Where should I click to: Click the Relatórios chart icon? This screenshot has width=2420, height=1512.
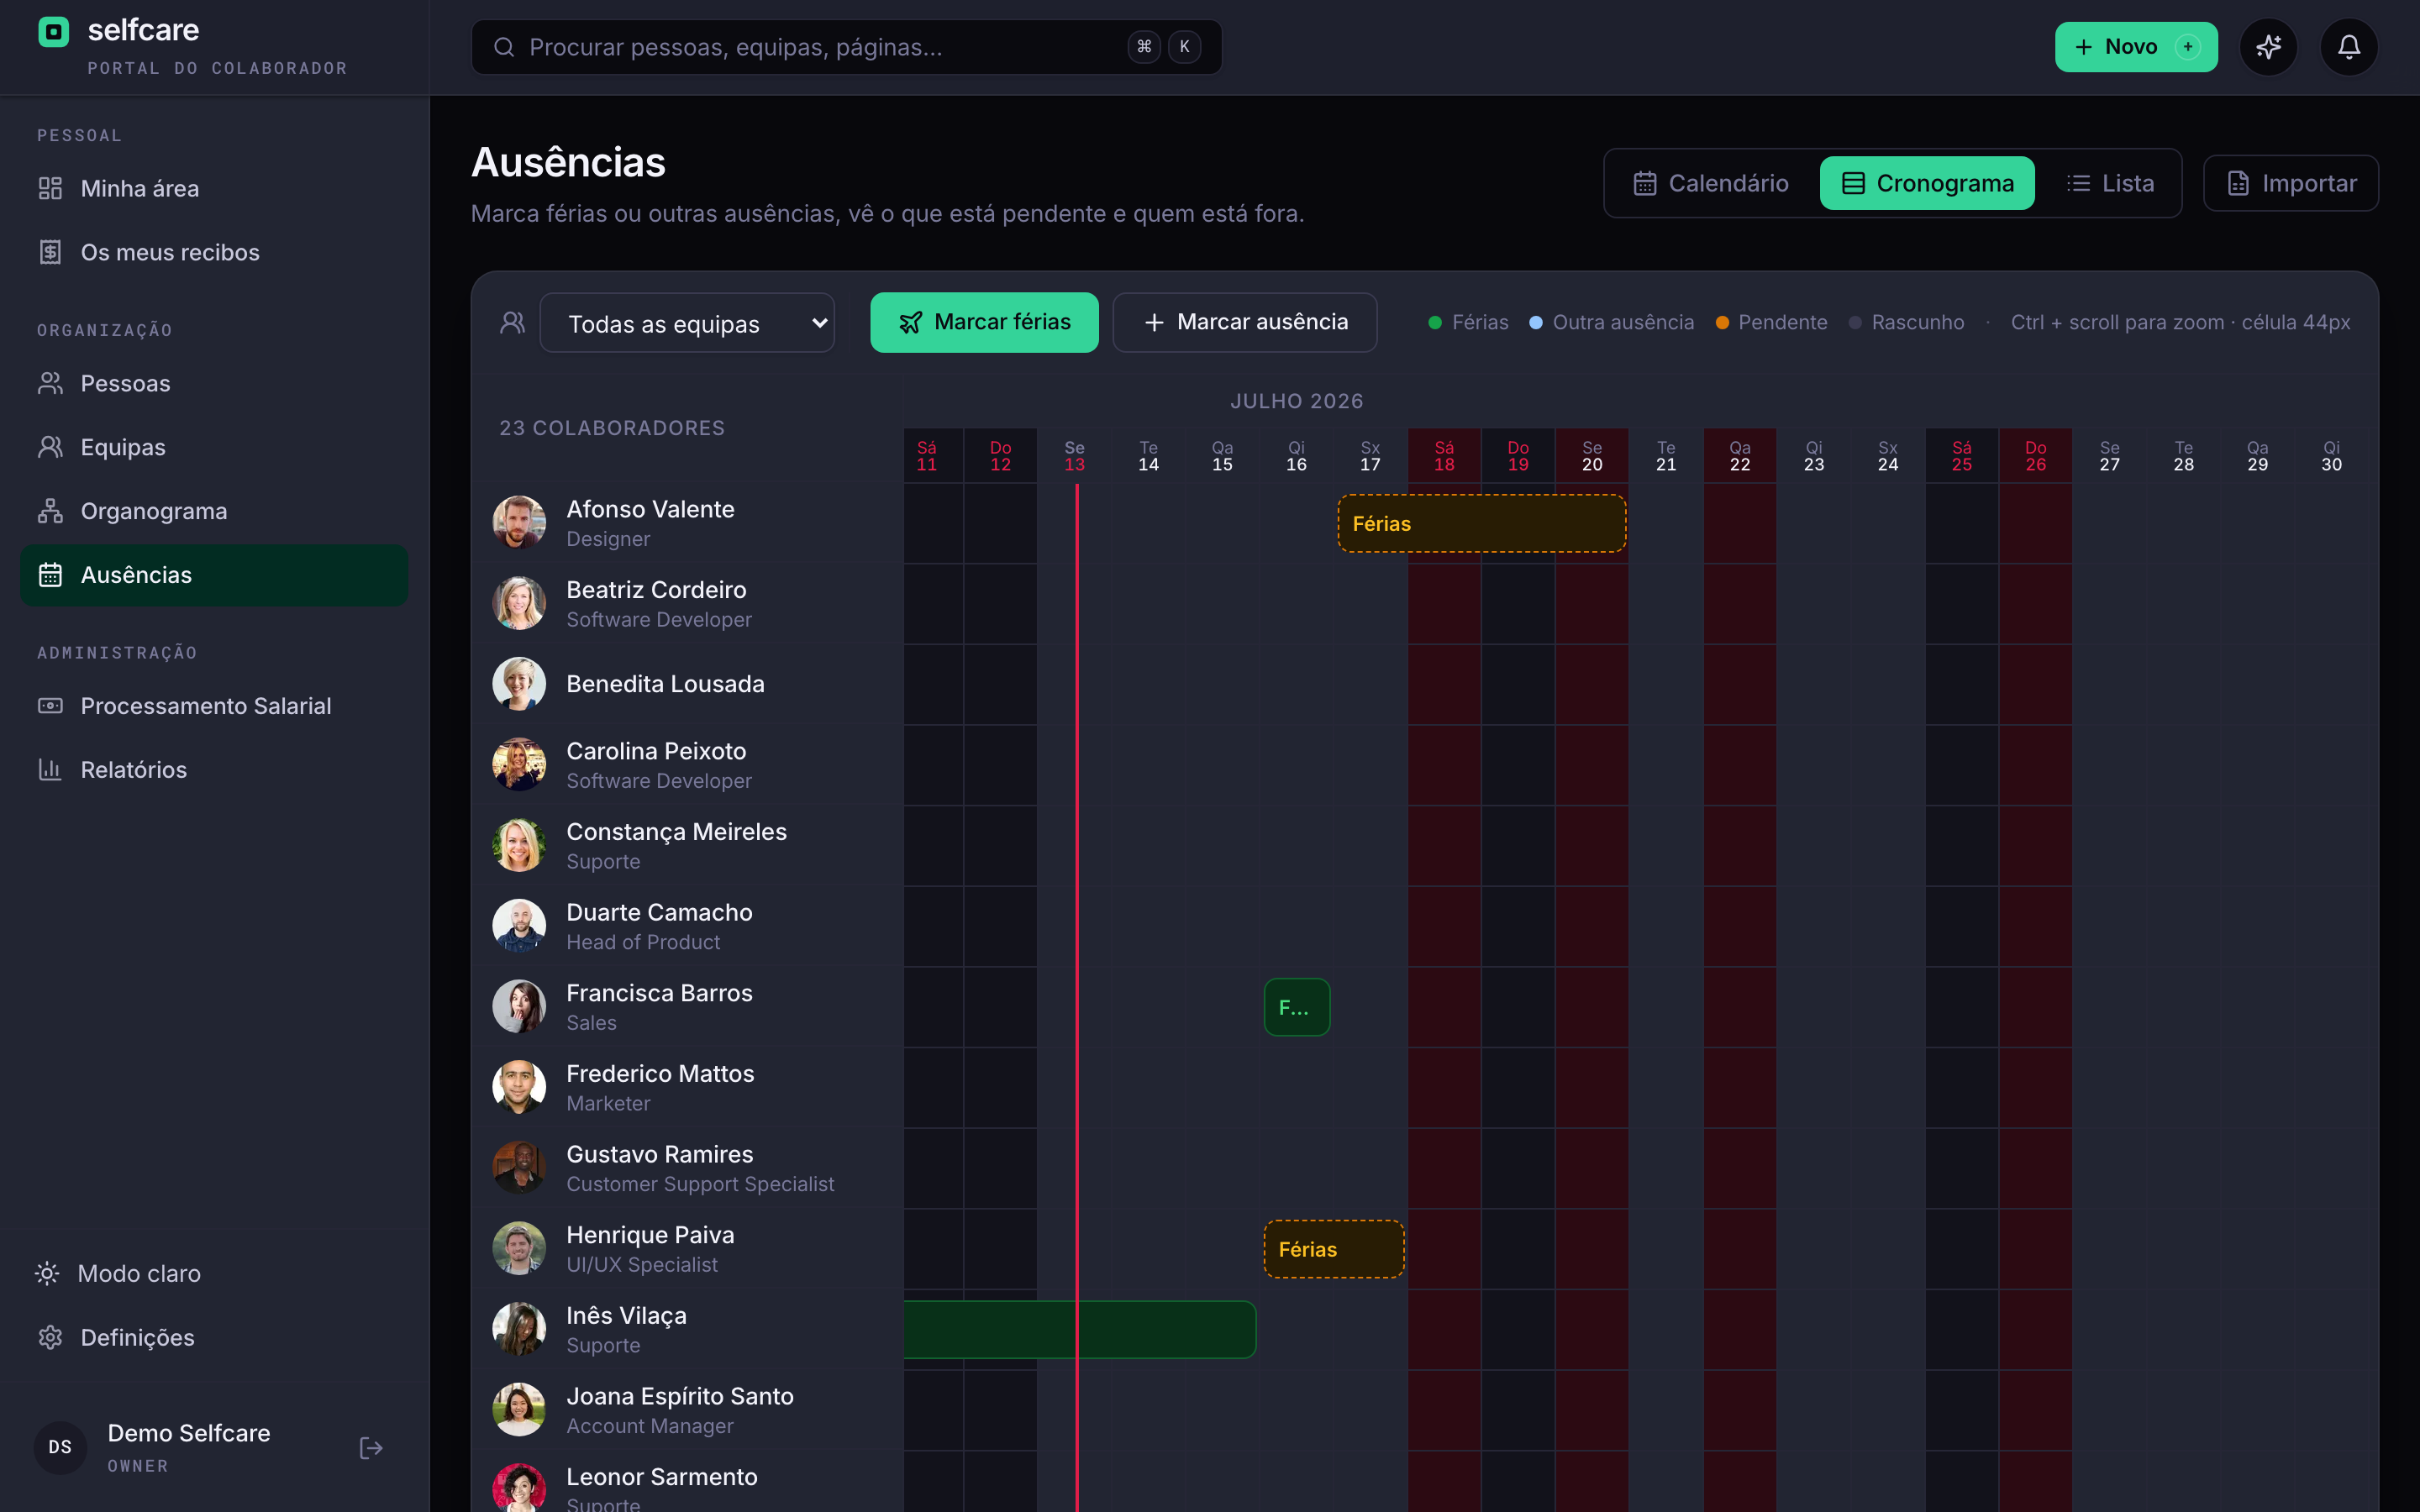pyautogui.click(x=50, y=769)
